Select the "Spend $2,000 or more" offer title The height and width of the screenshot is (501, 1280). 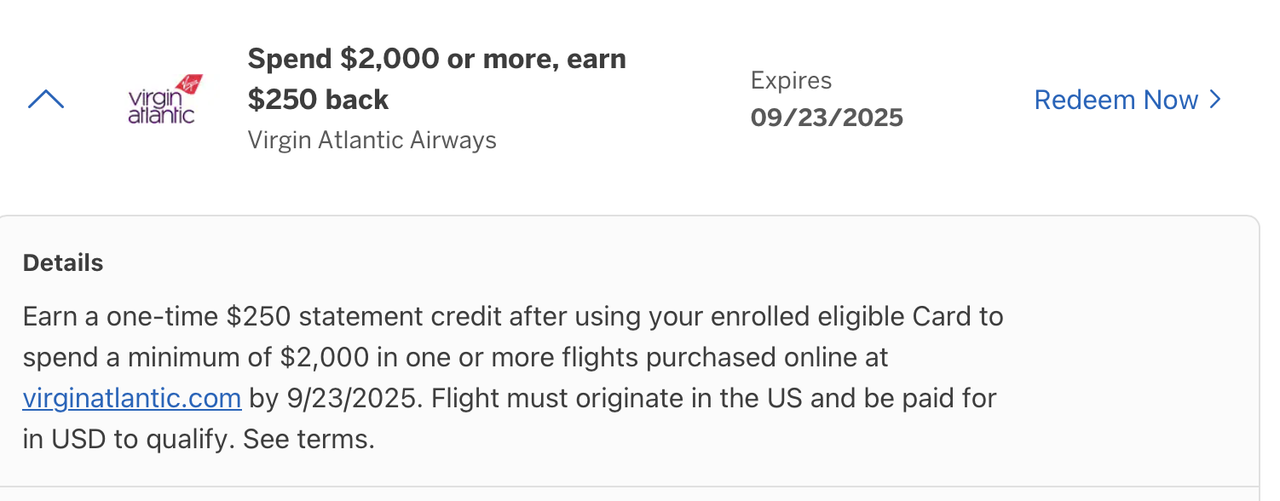[x=436, y=59]
